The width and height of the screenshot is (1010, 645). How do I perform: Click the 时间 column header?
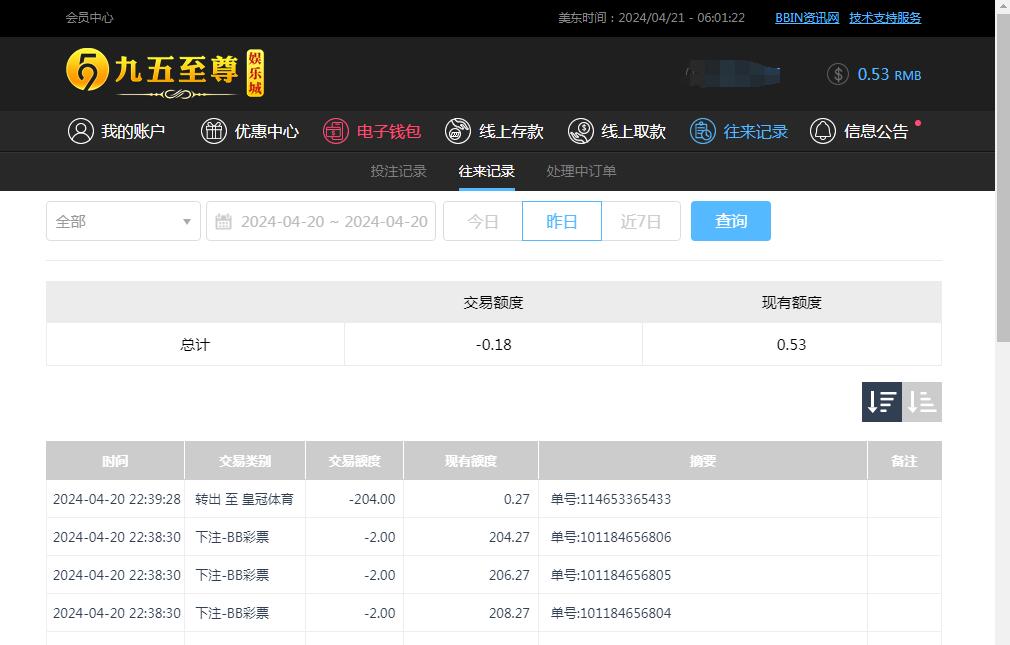115,461
